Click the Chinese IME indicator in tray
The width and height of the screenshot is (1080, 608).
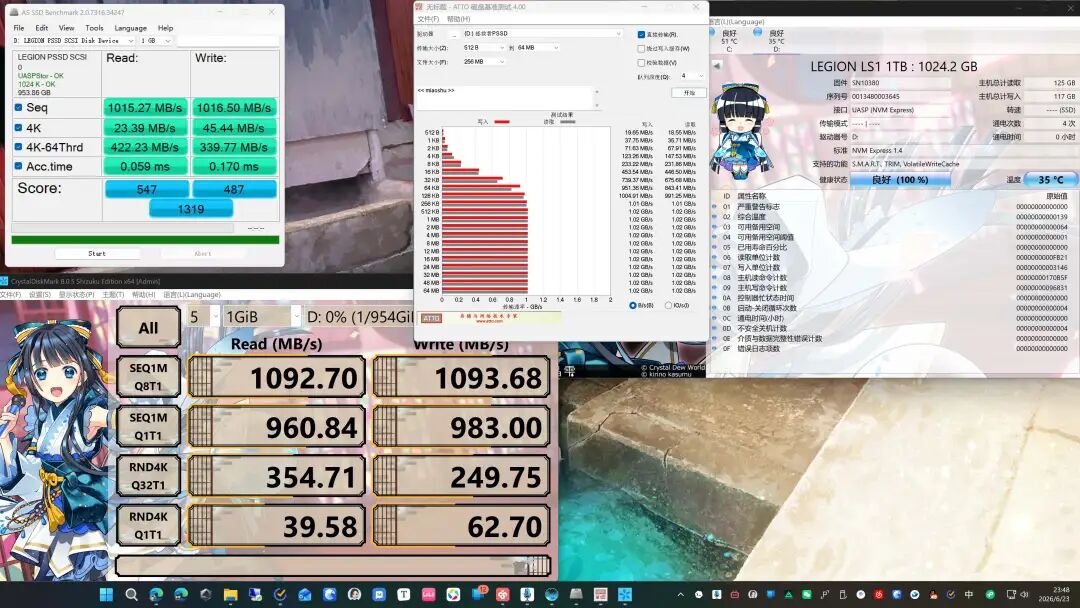coord(969,594)
